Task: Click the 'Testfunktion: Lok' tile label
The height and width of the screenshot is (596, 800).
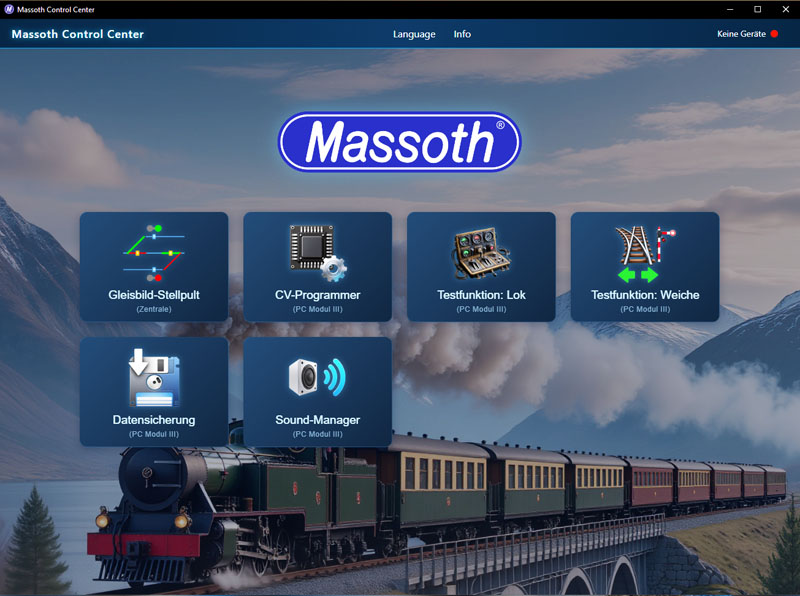Action: point(481,295)
